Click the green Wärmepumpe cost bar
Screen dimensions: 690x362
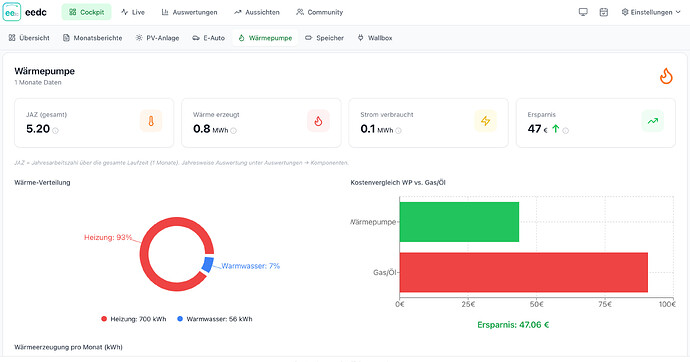click(459, 222)
